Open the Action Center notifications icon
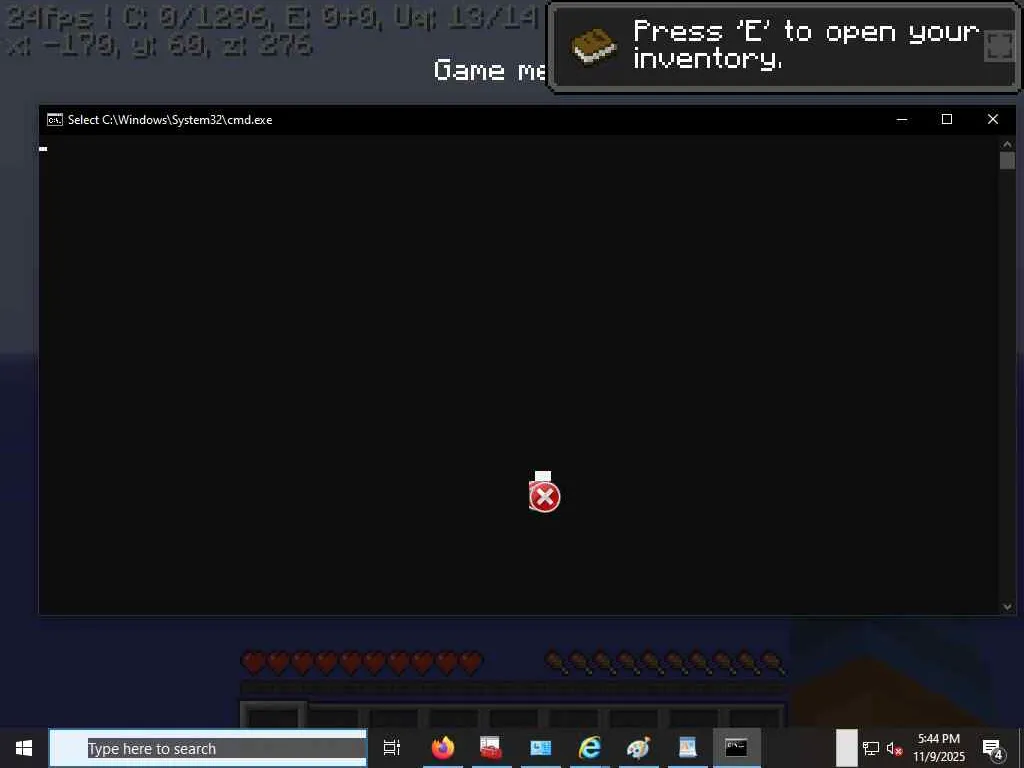Screen dimensions: 1024x768 [x=992, y=748]
